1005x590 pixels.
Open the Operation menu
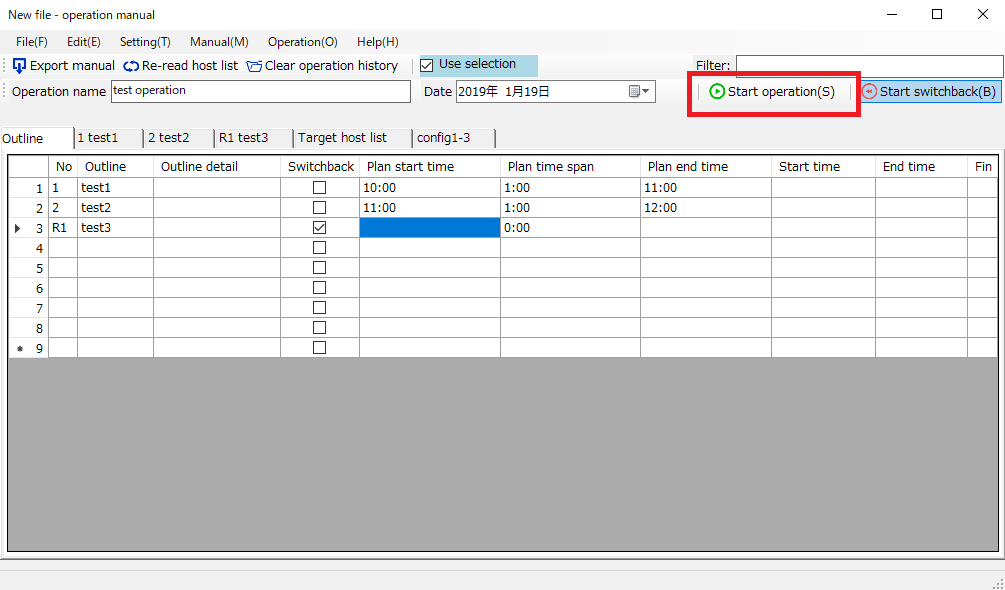(x=302, y=42)
